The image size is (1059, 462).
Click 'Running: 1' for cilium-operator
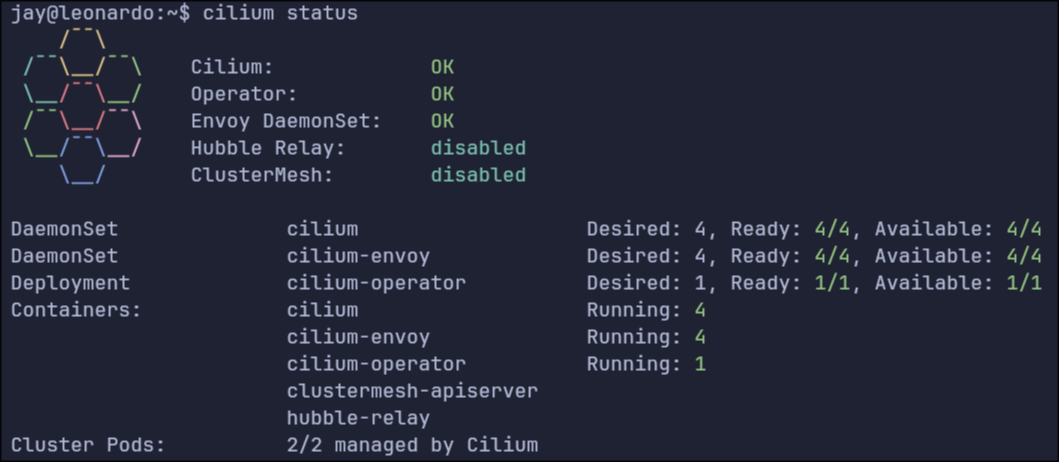[646, 364]
